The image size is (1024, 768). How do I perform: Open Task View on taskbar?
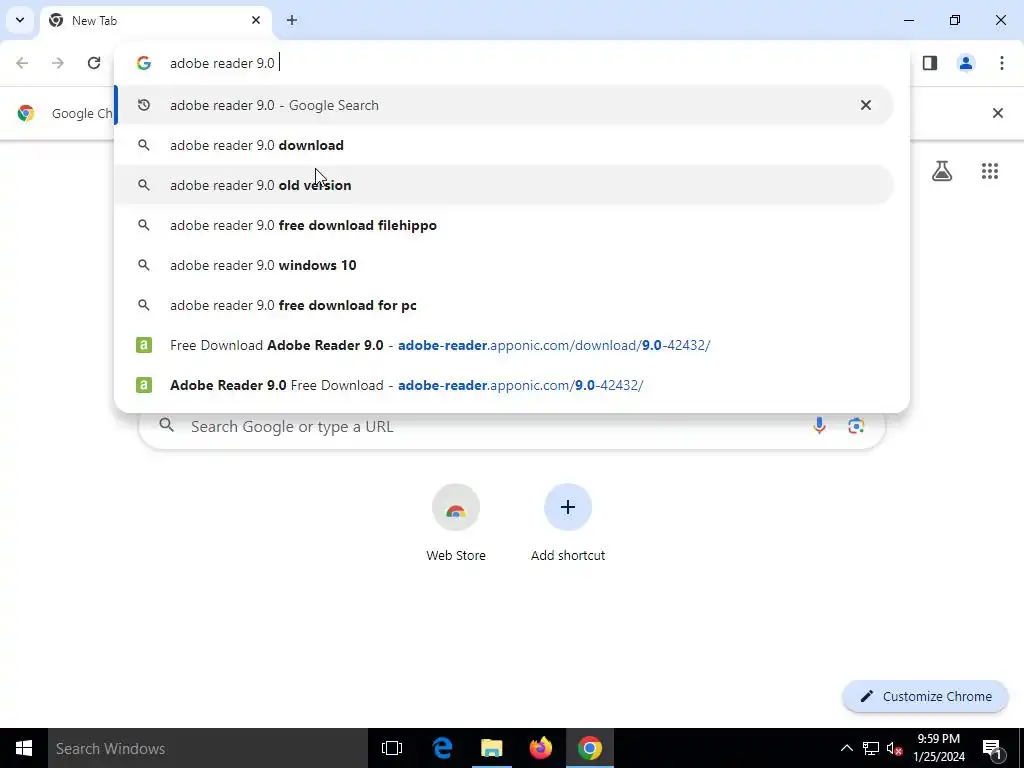(392, 748)
